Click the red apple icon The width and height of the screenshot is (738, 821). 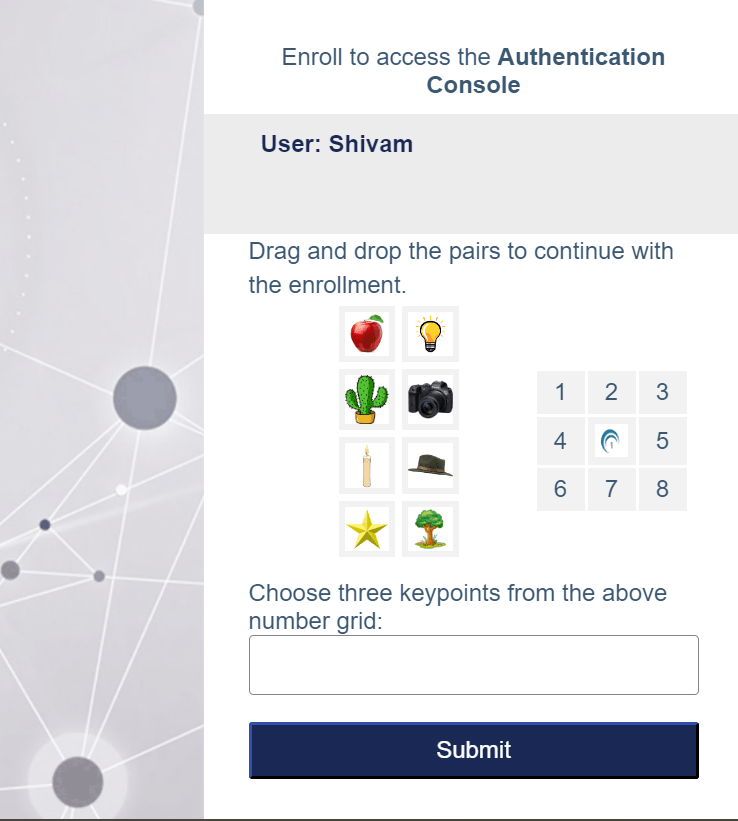(367, 334)
